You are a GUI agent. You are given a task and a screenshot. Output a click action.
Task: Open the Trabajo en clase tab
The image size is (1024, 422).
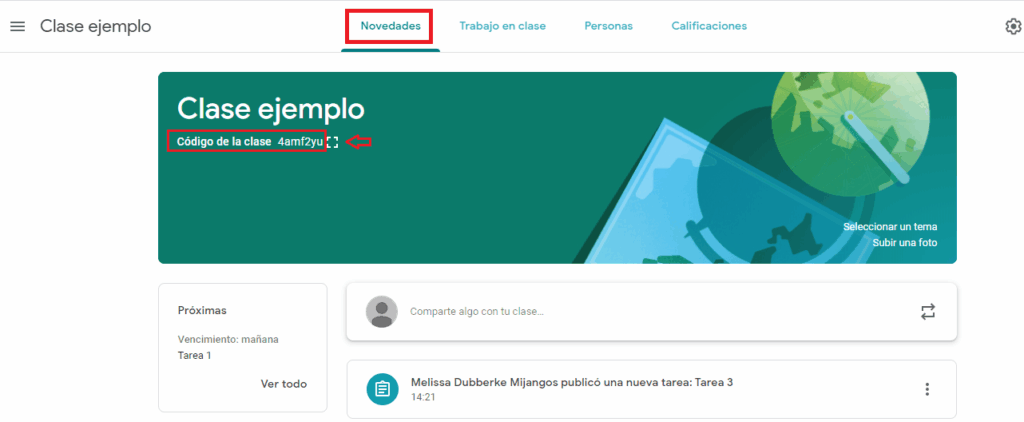coord(502,26)
